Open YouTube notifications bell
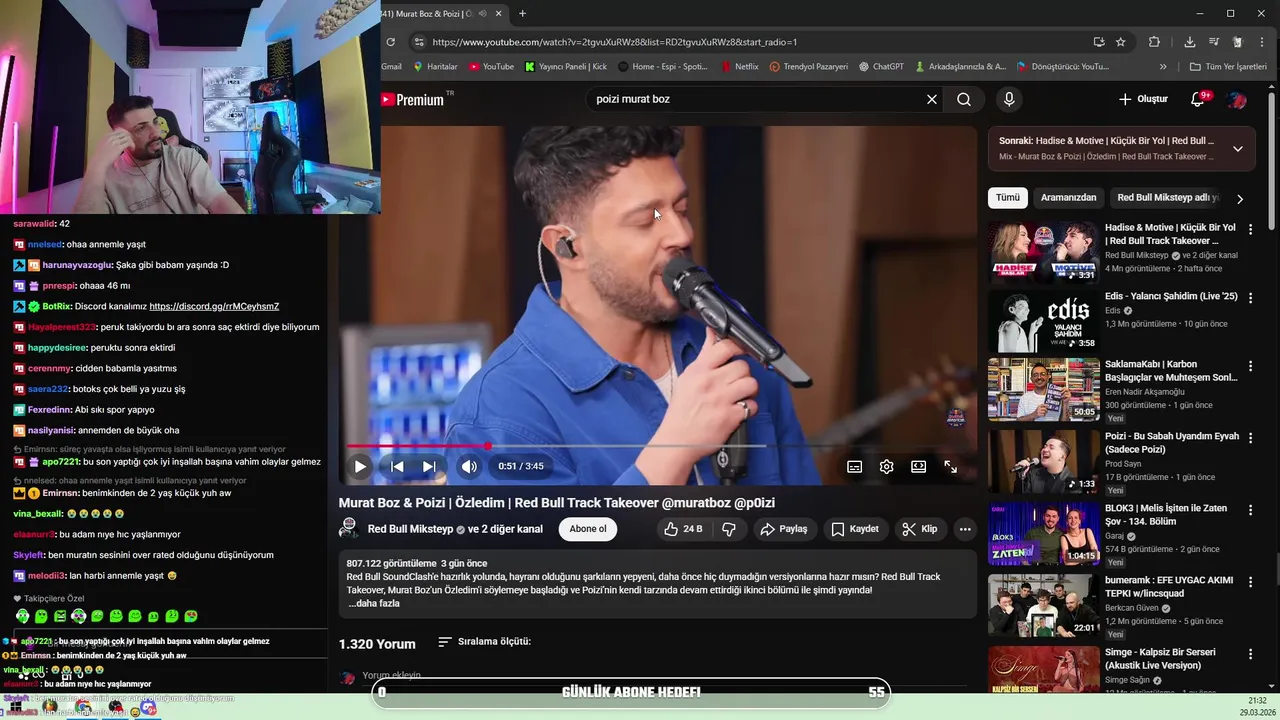Viewport: 1280px width, 720px height. coord(1198,99)
